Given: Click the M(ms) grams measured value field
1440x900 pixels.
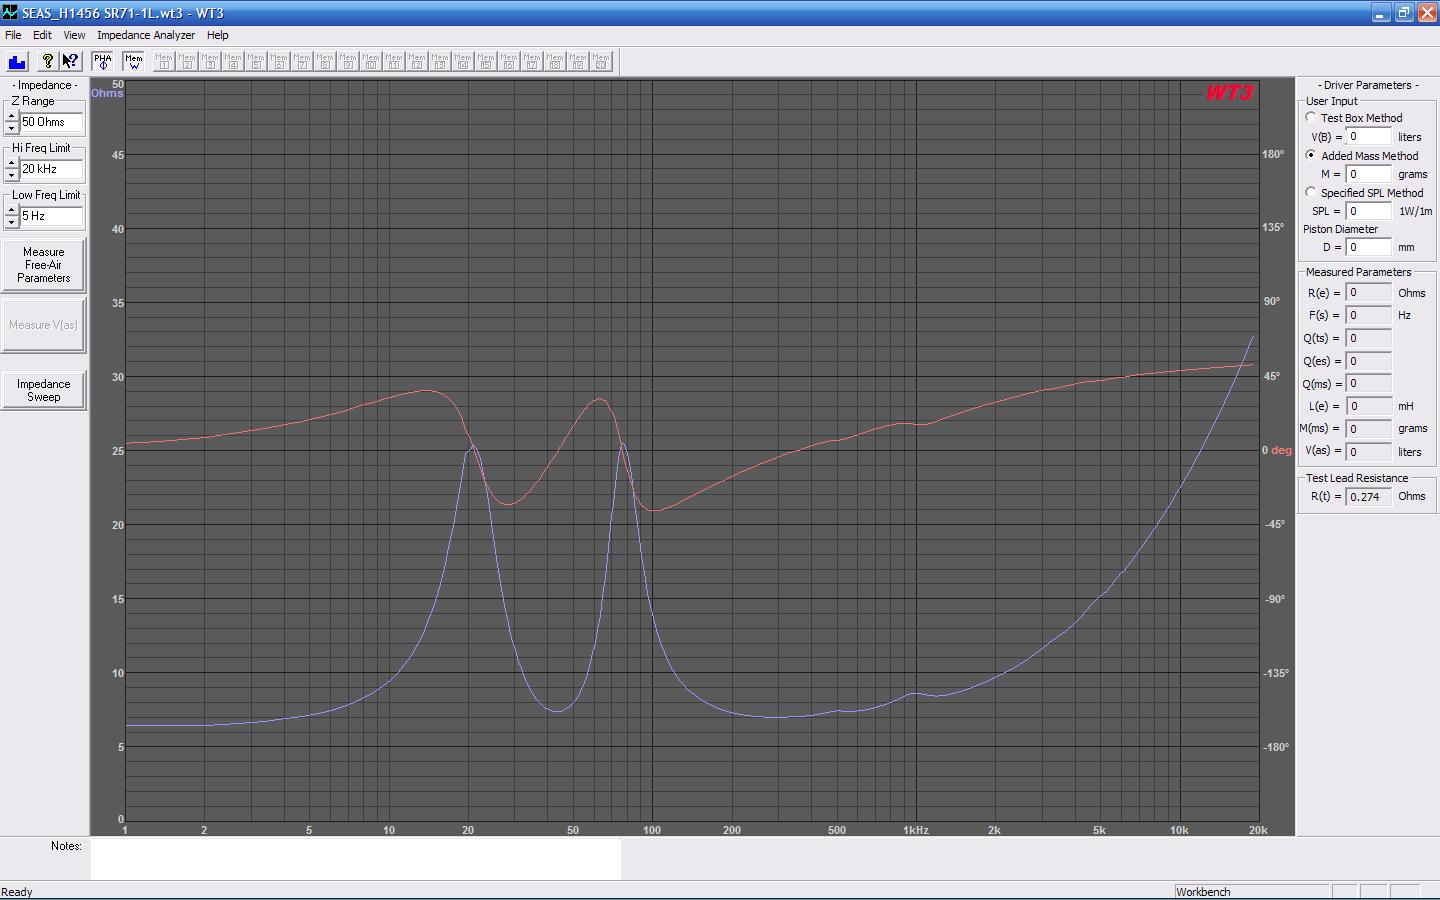Looking at the screenshot, I should coord(1369,429).
